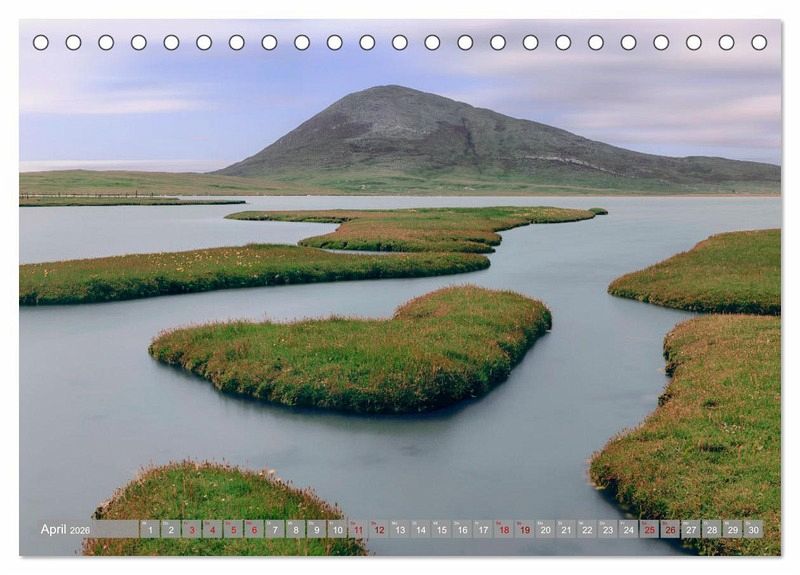
Task: Pick day 24 on the calendar bar
Action: point(628,529)
